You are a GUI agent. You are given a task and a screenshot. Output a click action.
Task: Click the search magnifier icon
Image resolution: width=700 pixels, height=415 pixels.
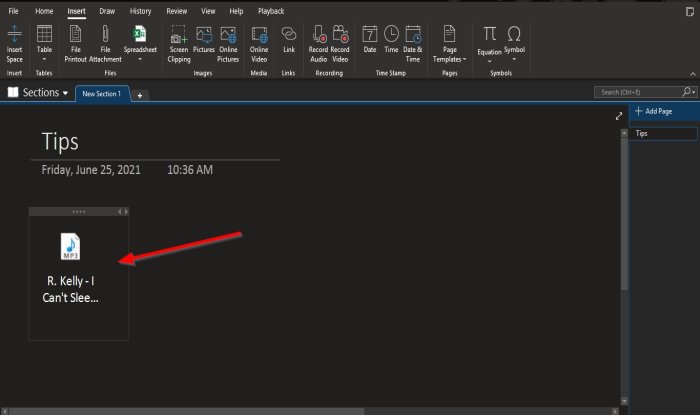coord(686,91)
